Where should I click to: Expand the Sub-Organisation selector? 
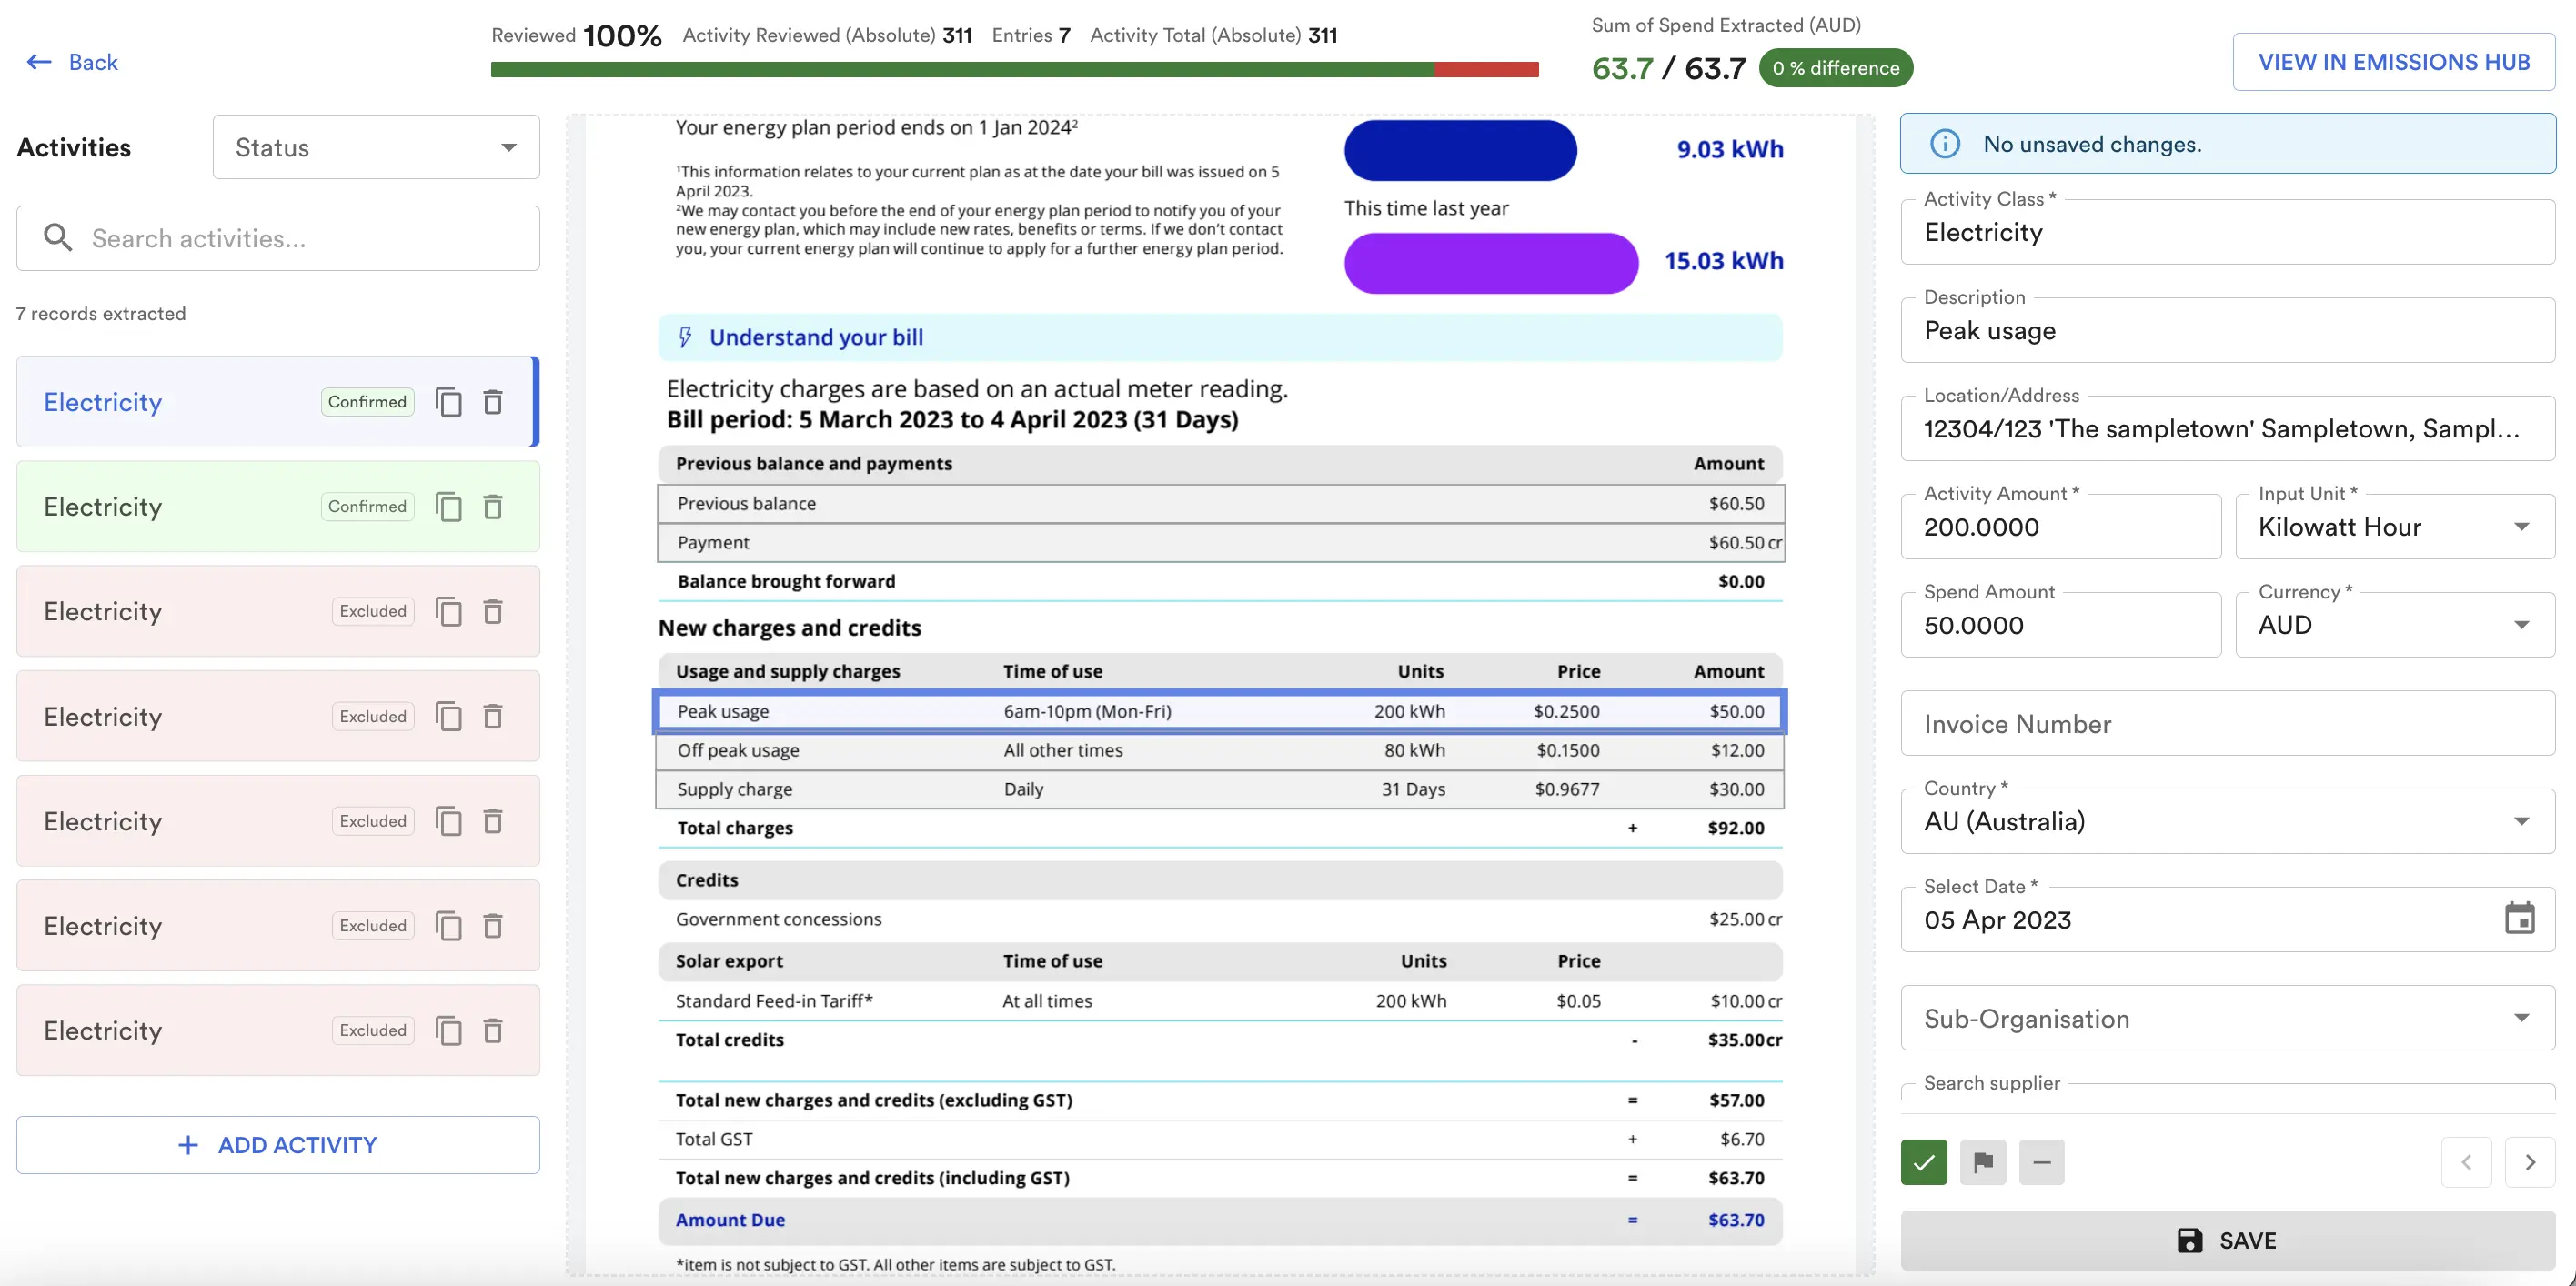[x=2522, y=1018]
